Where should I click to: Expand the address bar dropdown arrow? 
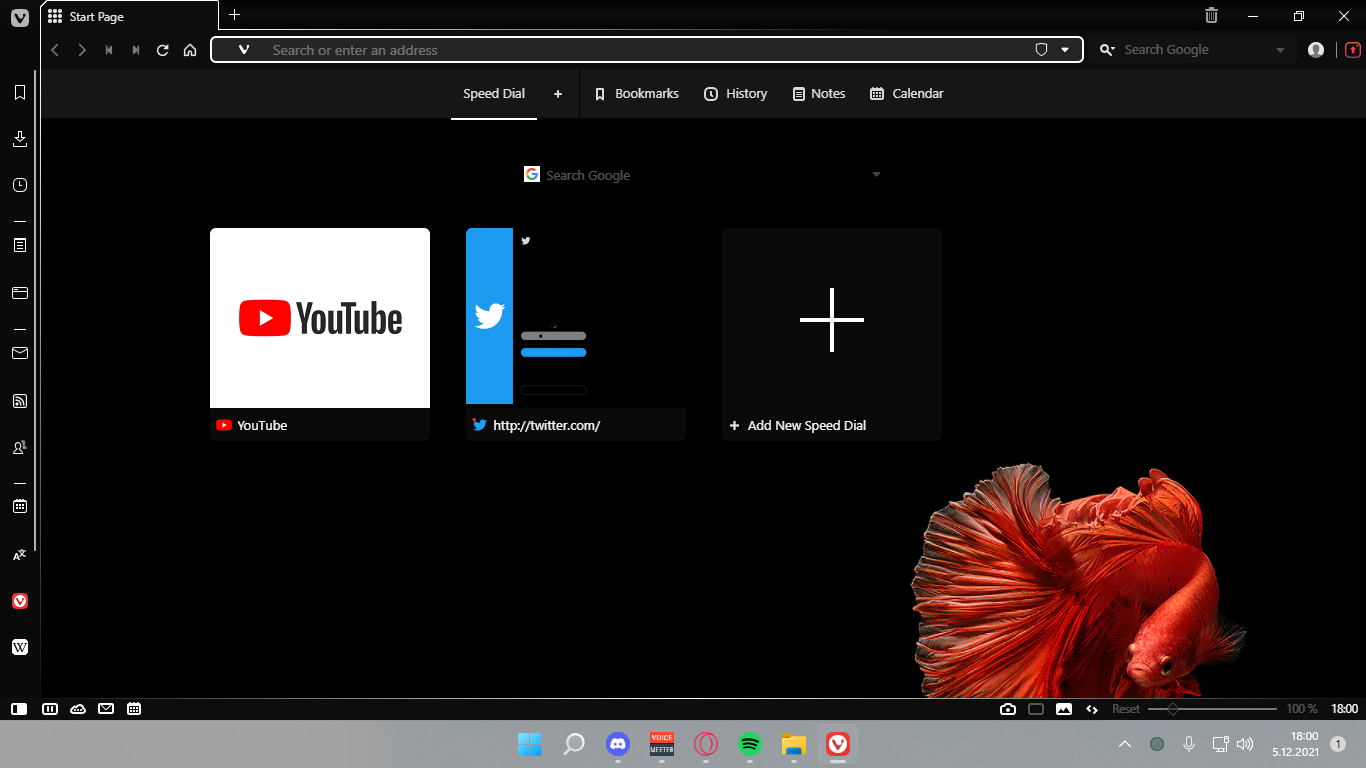1065,50
